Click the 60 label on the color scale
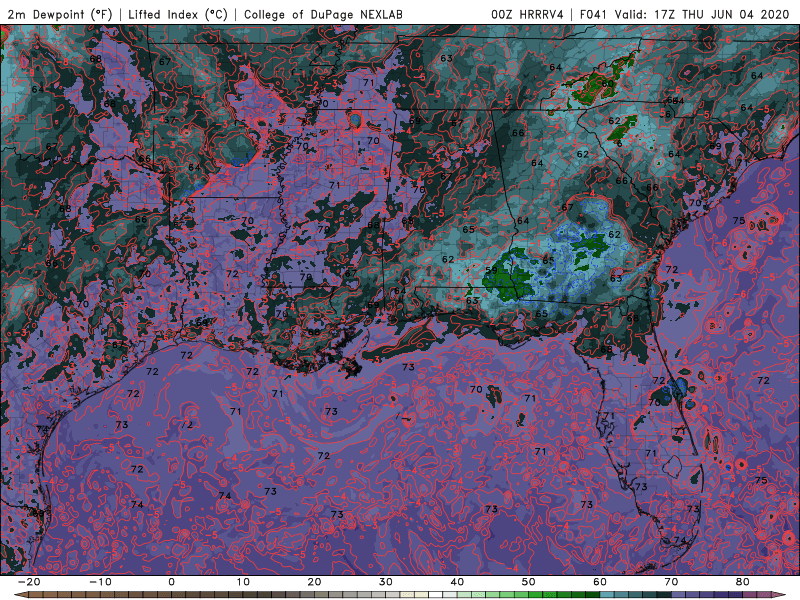The image size is (800, 600). pyautogui.click(x=600, y=582)
